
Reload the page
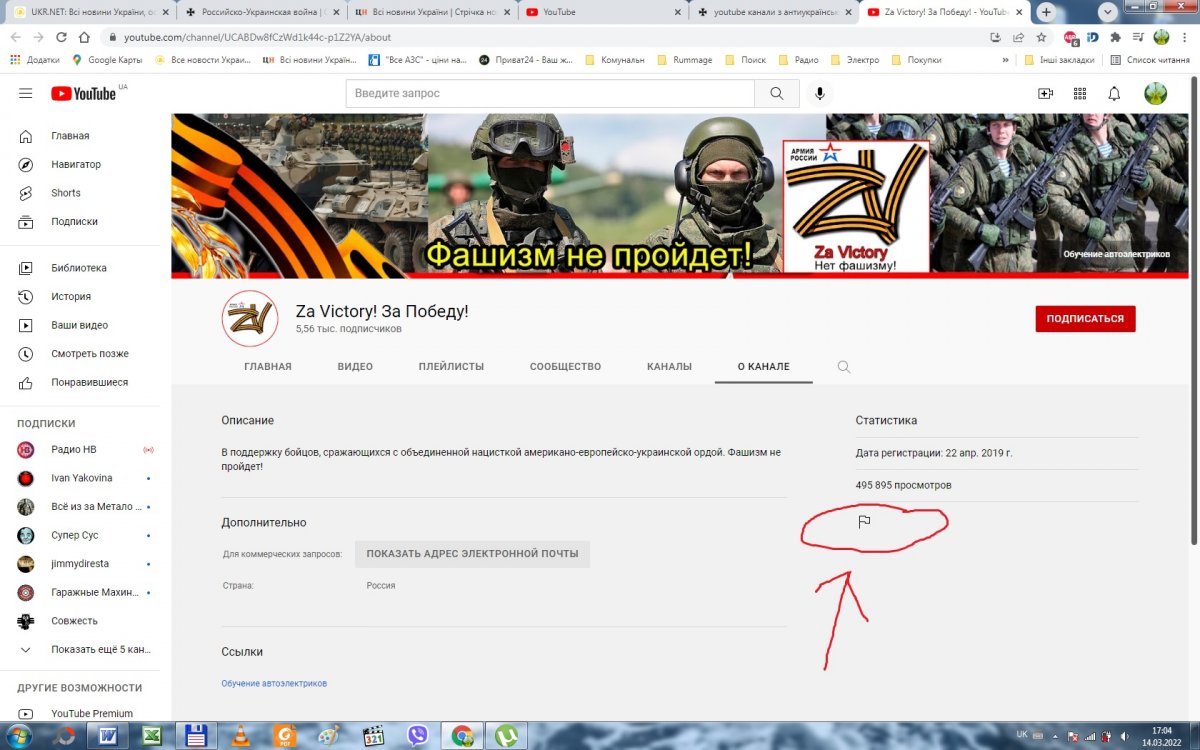(x=61, y=37)
